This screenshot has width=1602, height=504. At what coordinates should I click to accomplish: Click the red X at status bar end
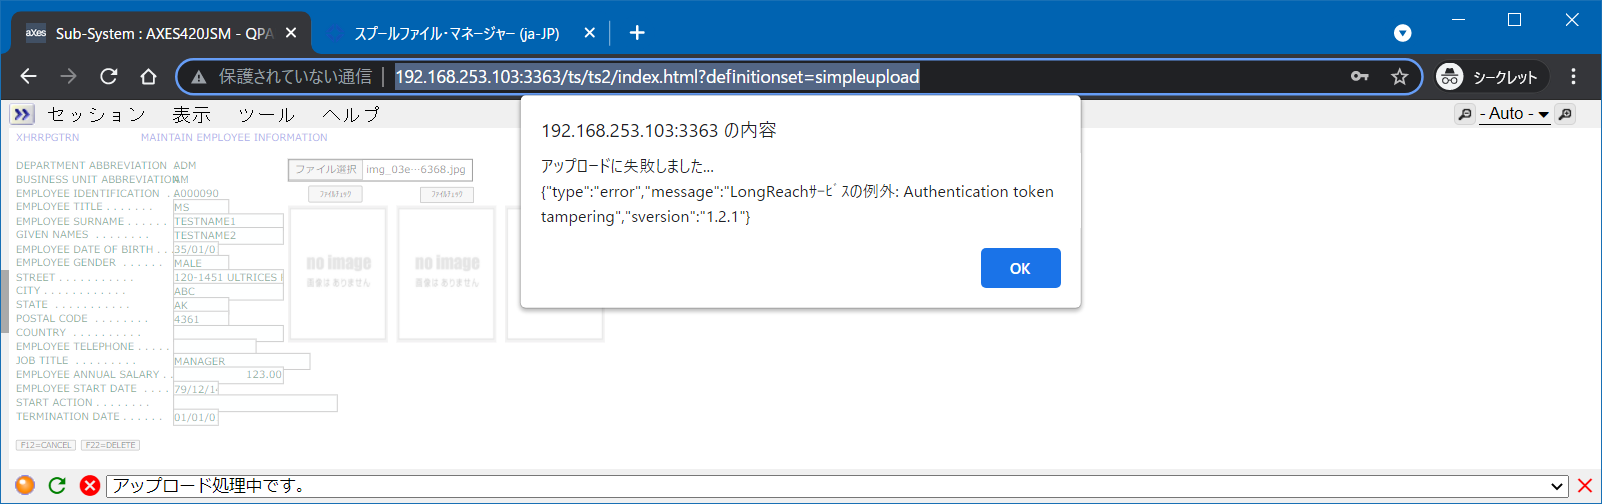(1585, 486)
